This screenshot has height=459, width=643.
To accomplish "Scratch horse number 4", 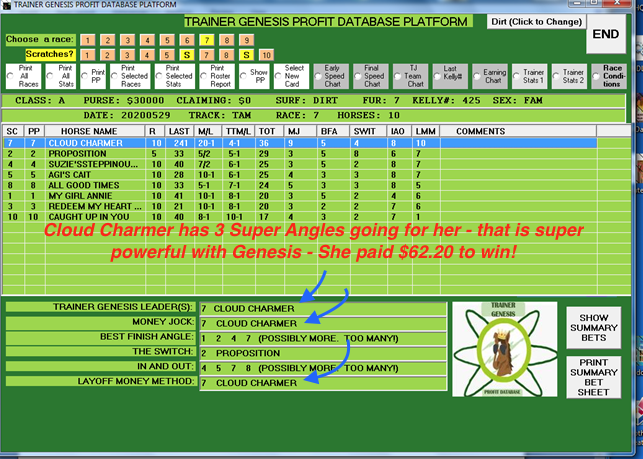I will pyautogui.click(x=147, y=55).
